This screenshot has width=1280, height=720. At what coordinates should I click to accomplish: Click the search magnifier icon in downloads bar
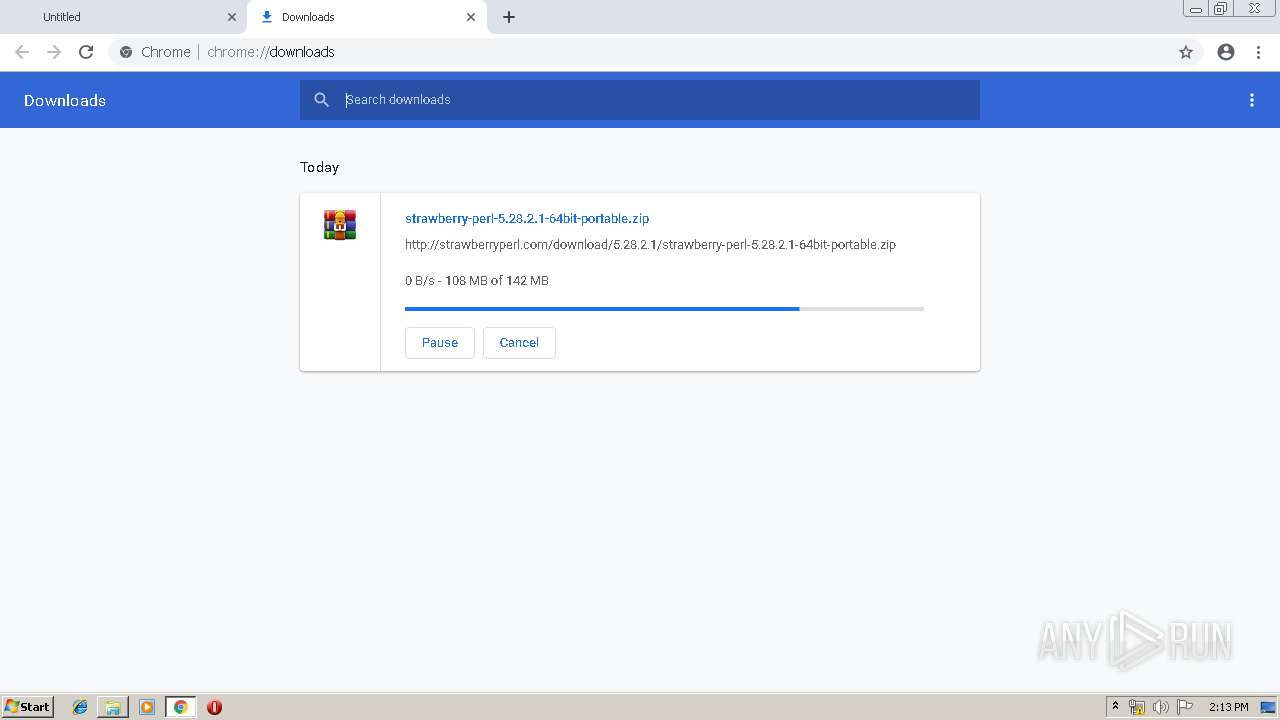(321, 100)
